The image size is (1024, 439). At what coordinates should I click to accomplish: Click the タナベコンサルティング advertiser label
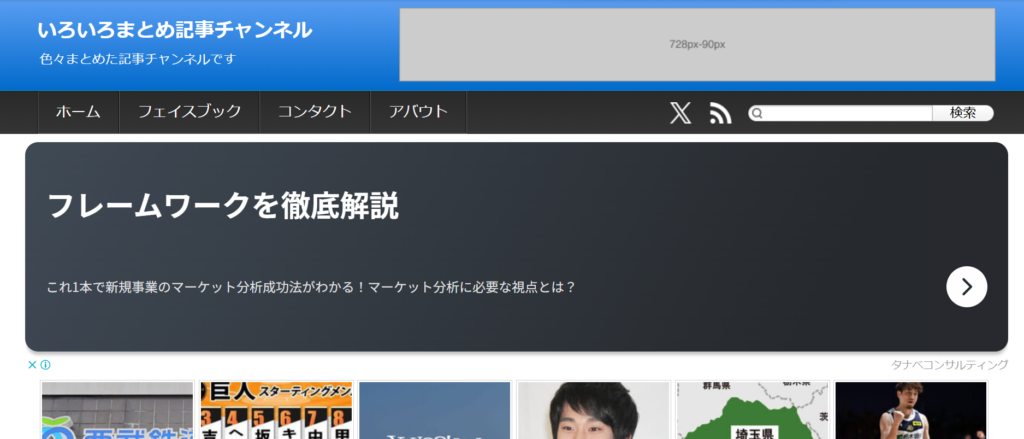[x=949, y=365]
